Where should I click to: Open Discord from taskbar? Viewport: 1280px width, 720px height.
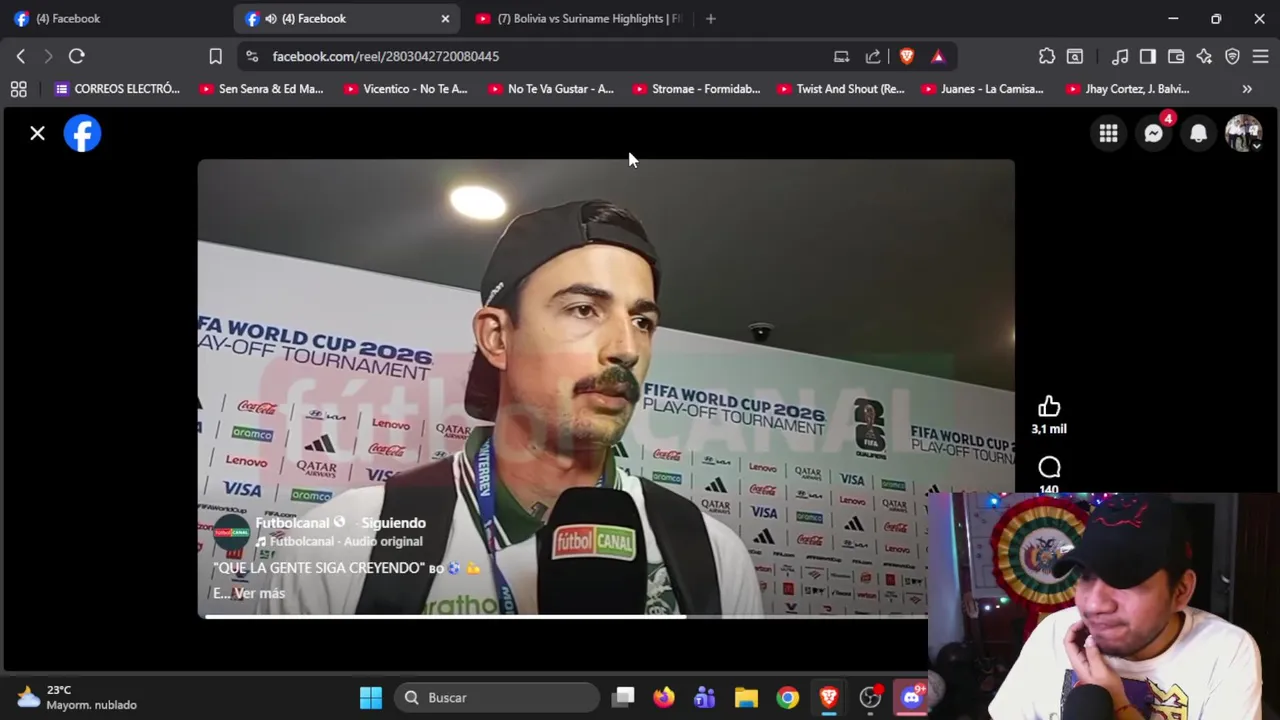tap(911, 697)
